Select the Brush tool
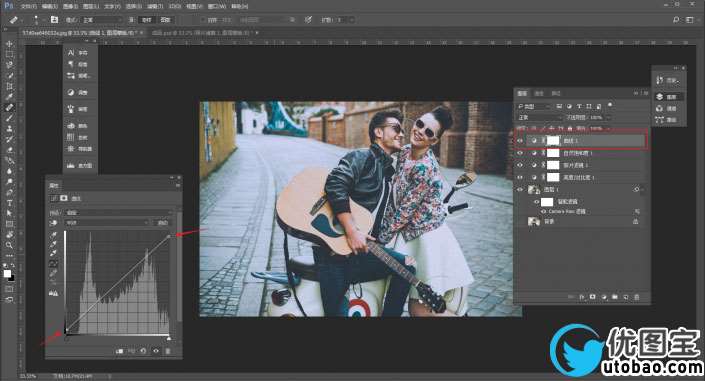Screen dimensions: 705x381 point(9,118)
